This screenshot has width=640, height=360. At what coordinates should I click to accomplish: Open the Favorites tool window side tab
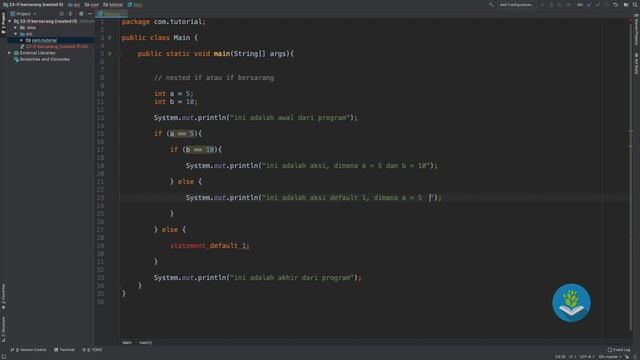pos(3,297)
